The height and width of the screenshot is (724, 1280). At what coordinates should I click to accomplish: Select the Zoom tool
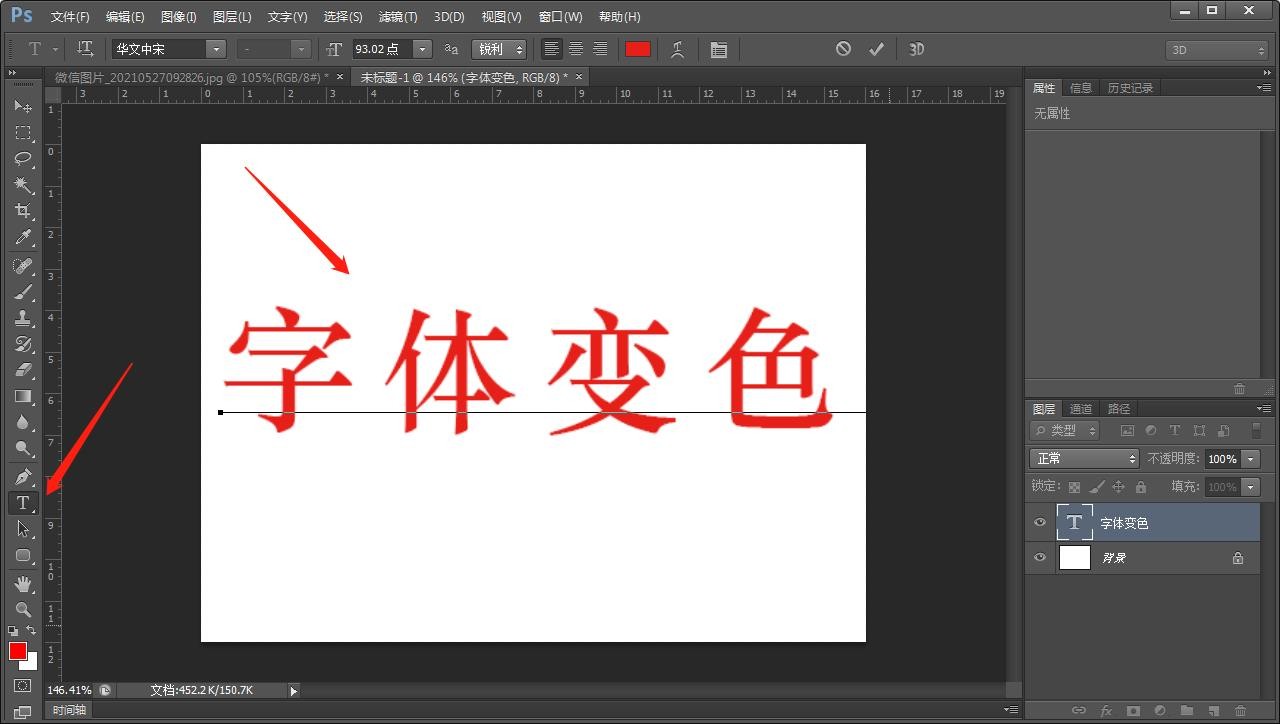click(x=22, y=610)
